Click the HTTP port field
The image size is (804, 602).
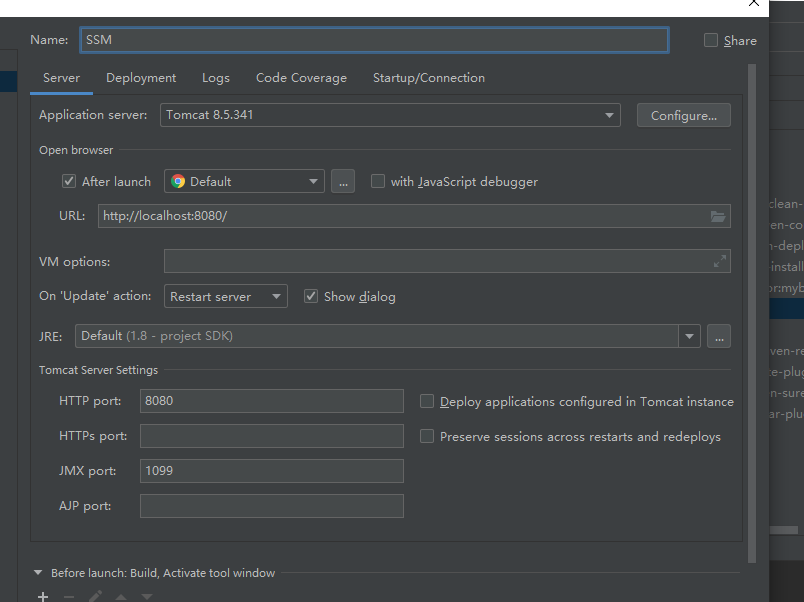coord(272,401)
